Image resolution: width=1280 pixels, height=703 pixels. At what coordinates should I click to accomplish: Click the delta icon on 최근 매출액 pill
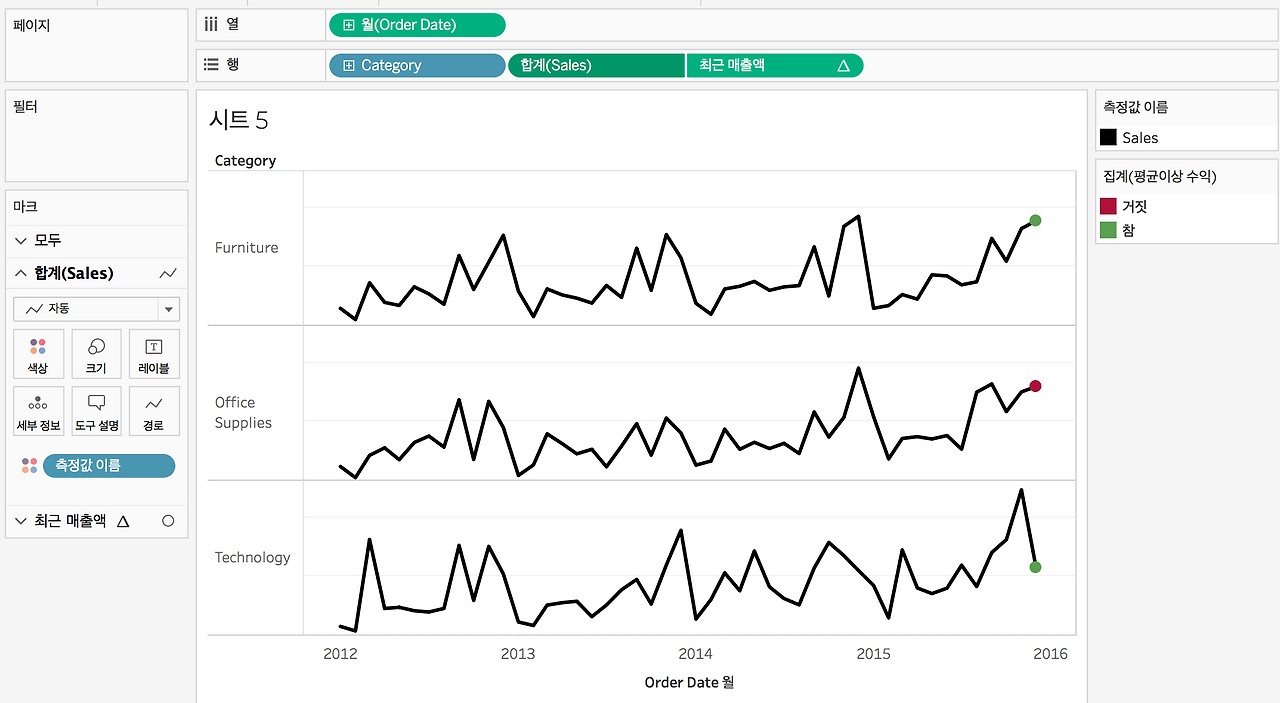pyautogui.click(x=842, y=65)
